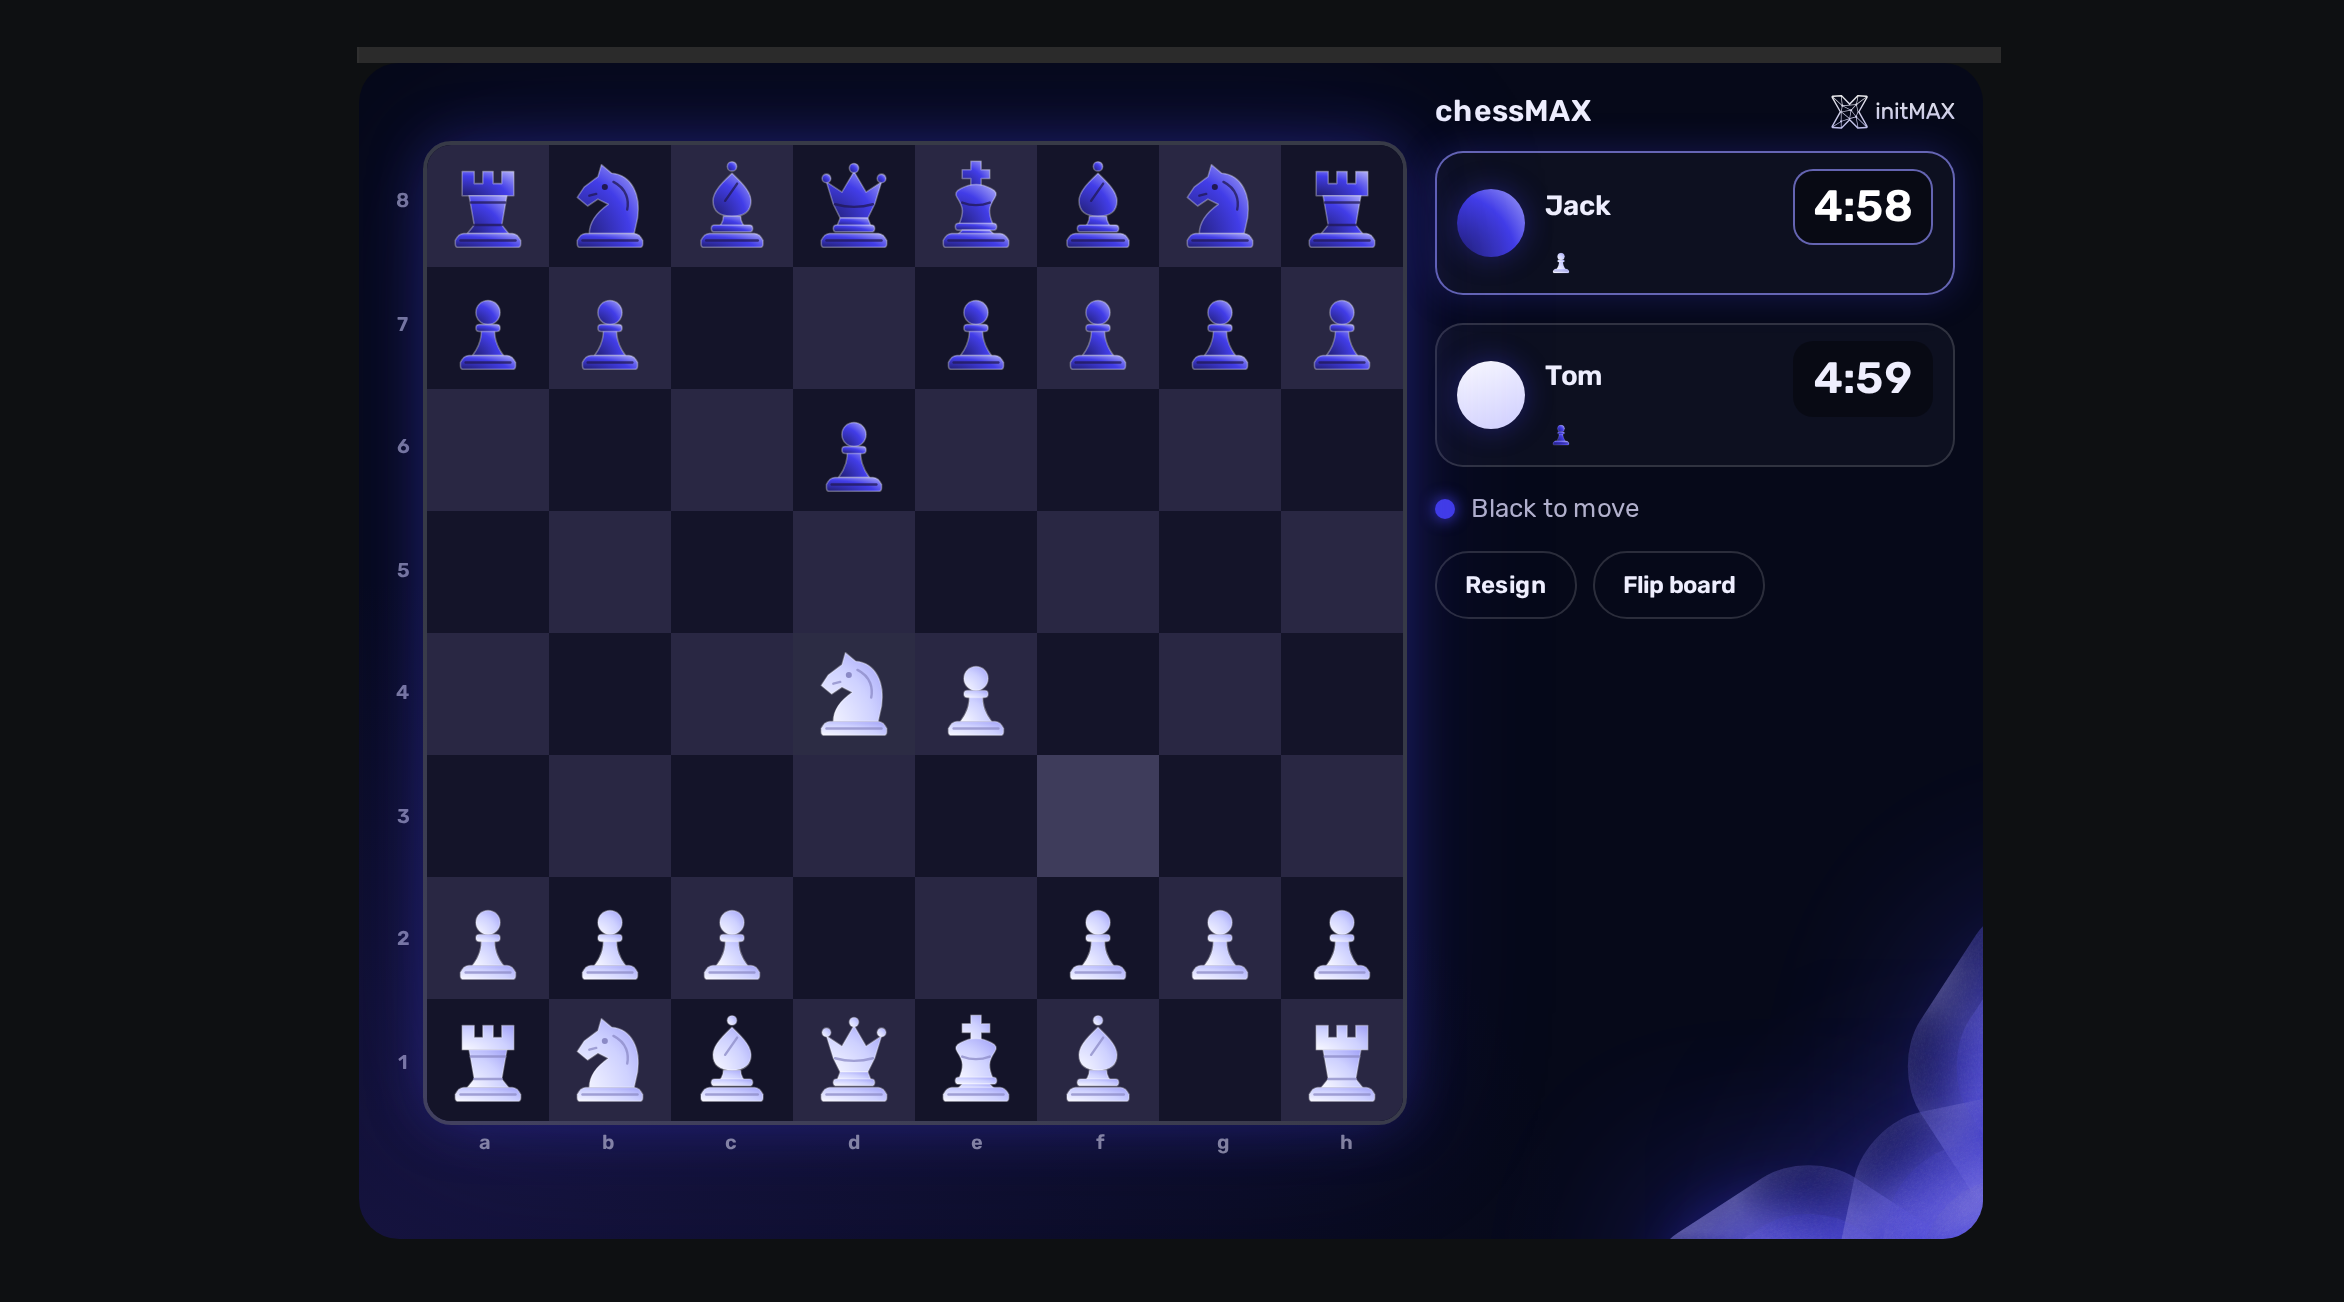The width and height of the screenshot is (2344, 1302).
Task: Click the white bishop on f1
Action: coord(1098,1059)
